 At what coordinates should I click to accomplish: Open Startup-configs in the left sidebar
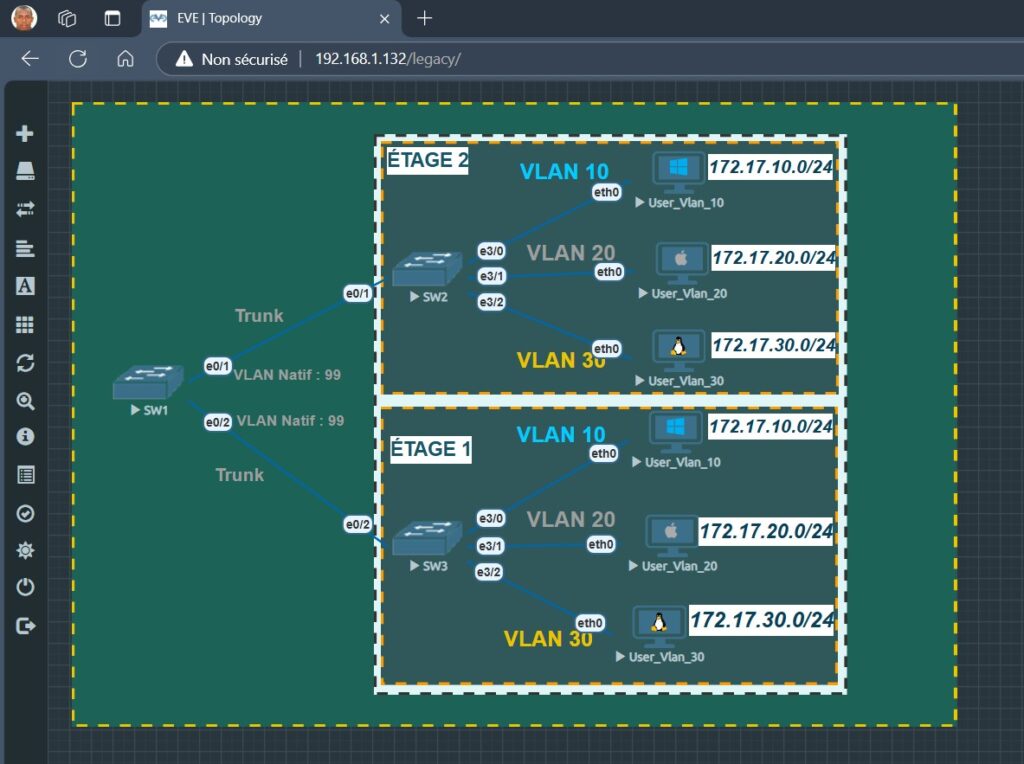[25, 248]
